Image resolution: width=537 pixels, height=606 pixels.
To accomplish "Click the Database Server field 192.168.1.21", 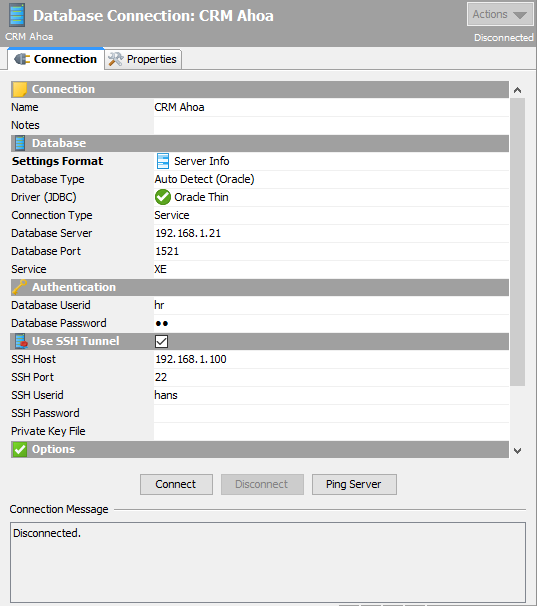I will pos(331,233).
